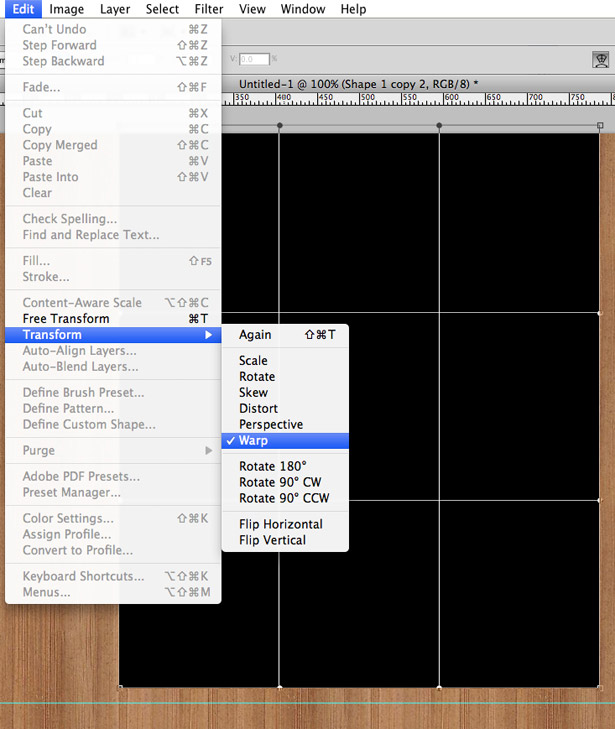
Task: Choose Skew transform option
Action: coord(285,392)
